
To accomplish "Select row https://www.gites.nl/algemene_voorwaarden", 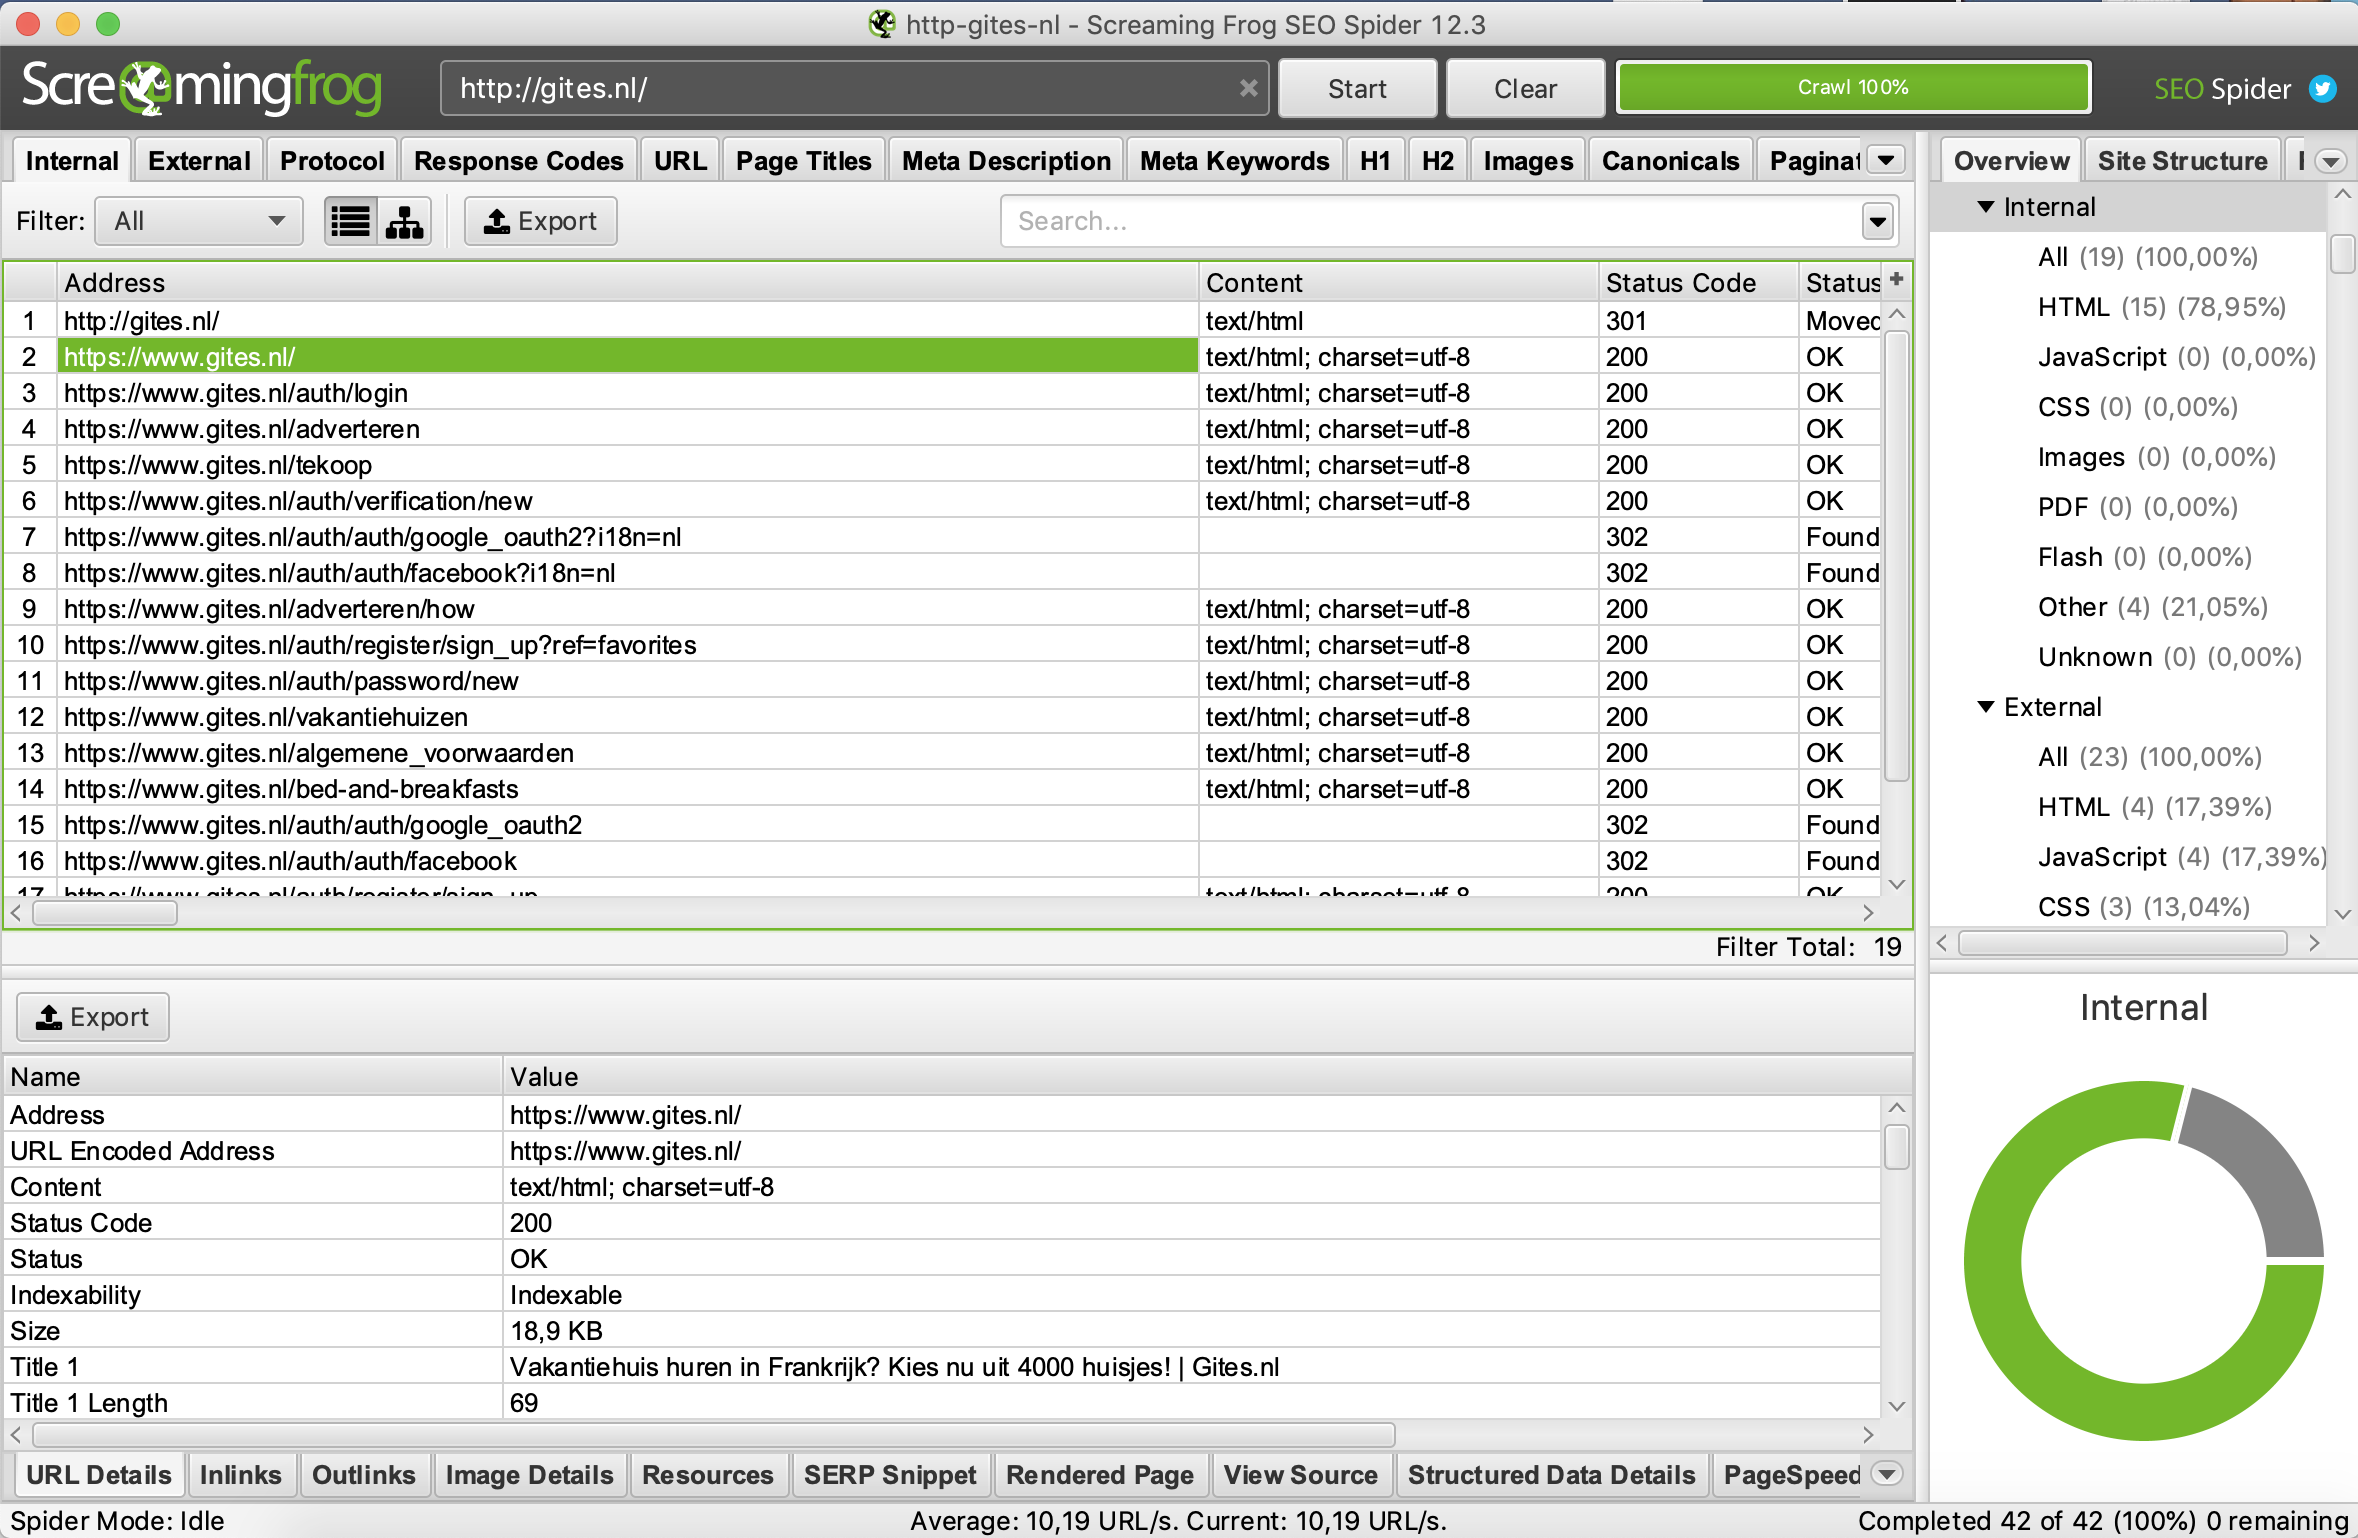I will tap(942, 753).
